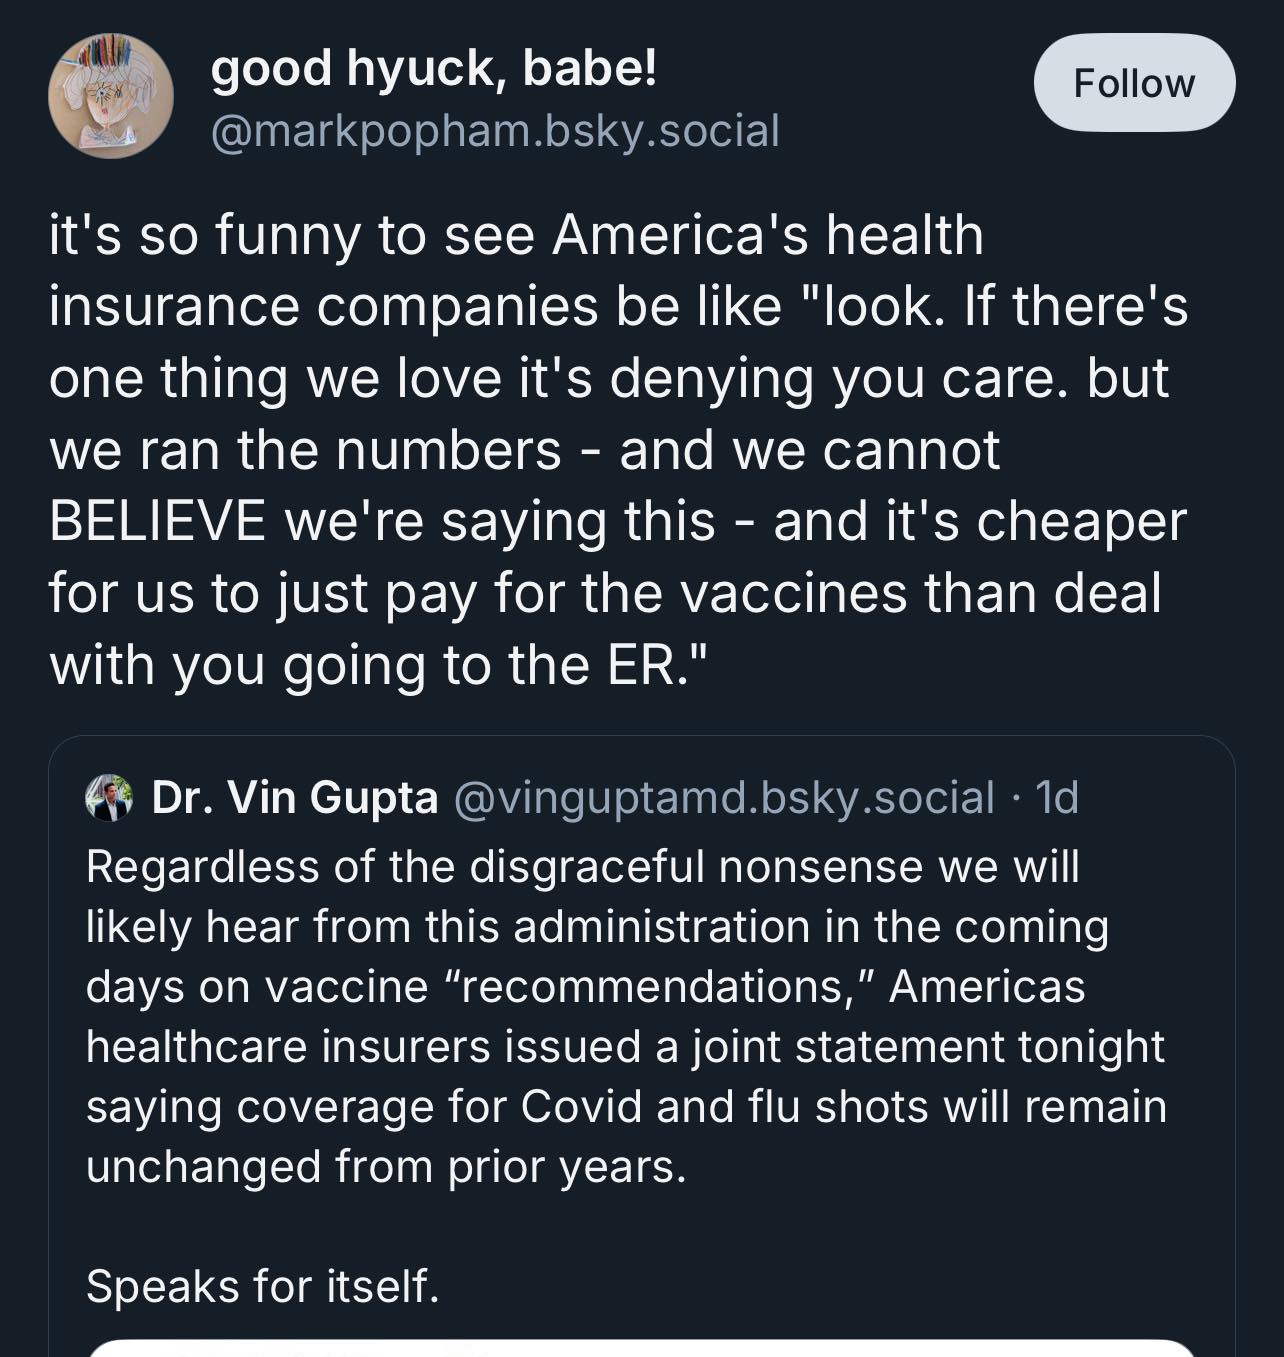
Task: Click the Dr. Vin Gupta display name
Action: tap(295, 797)
